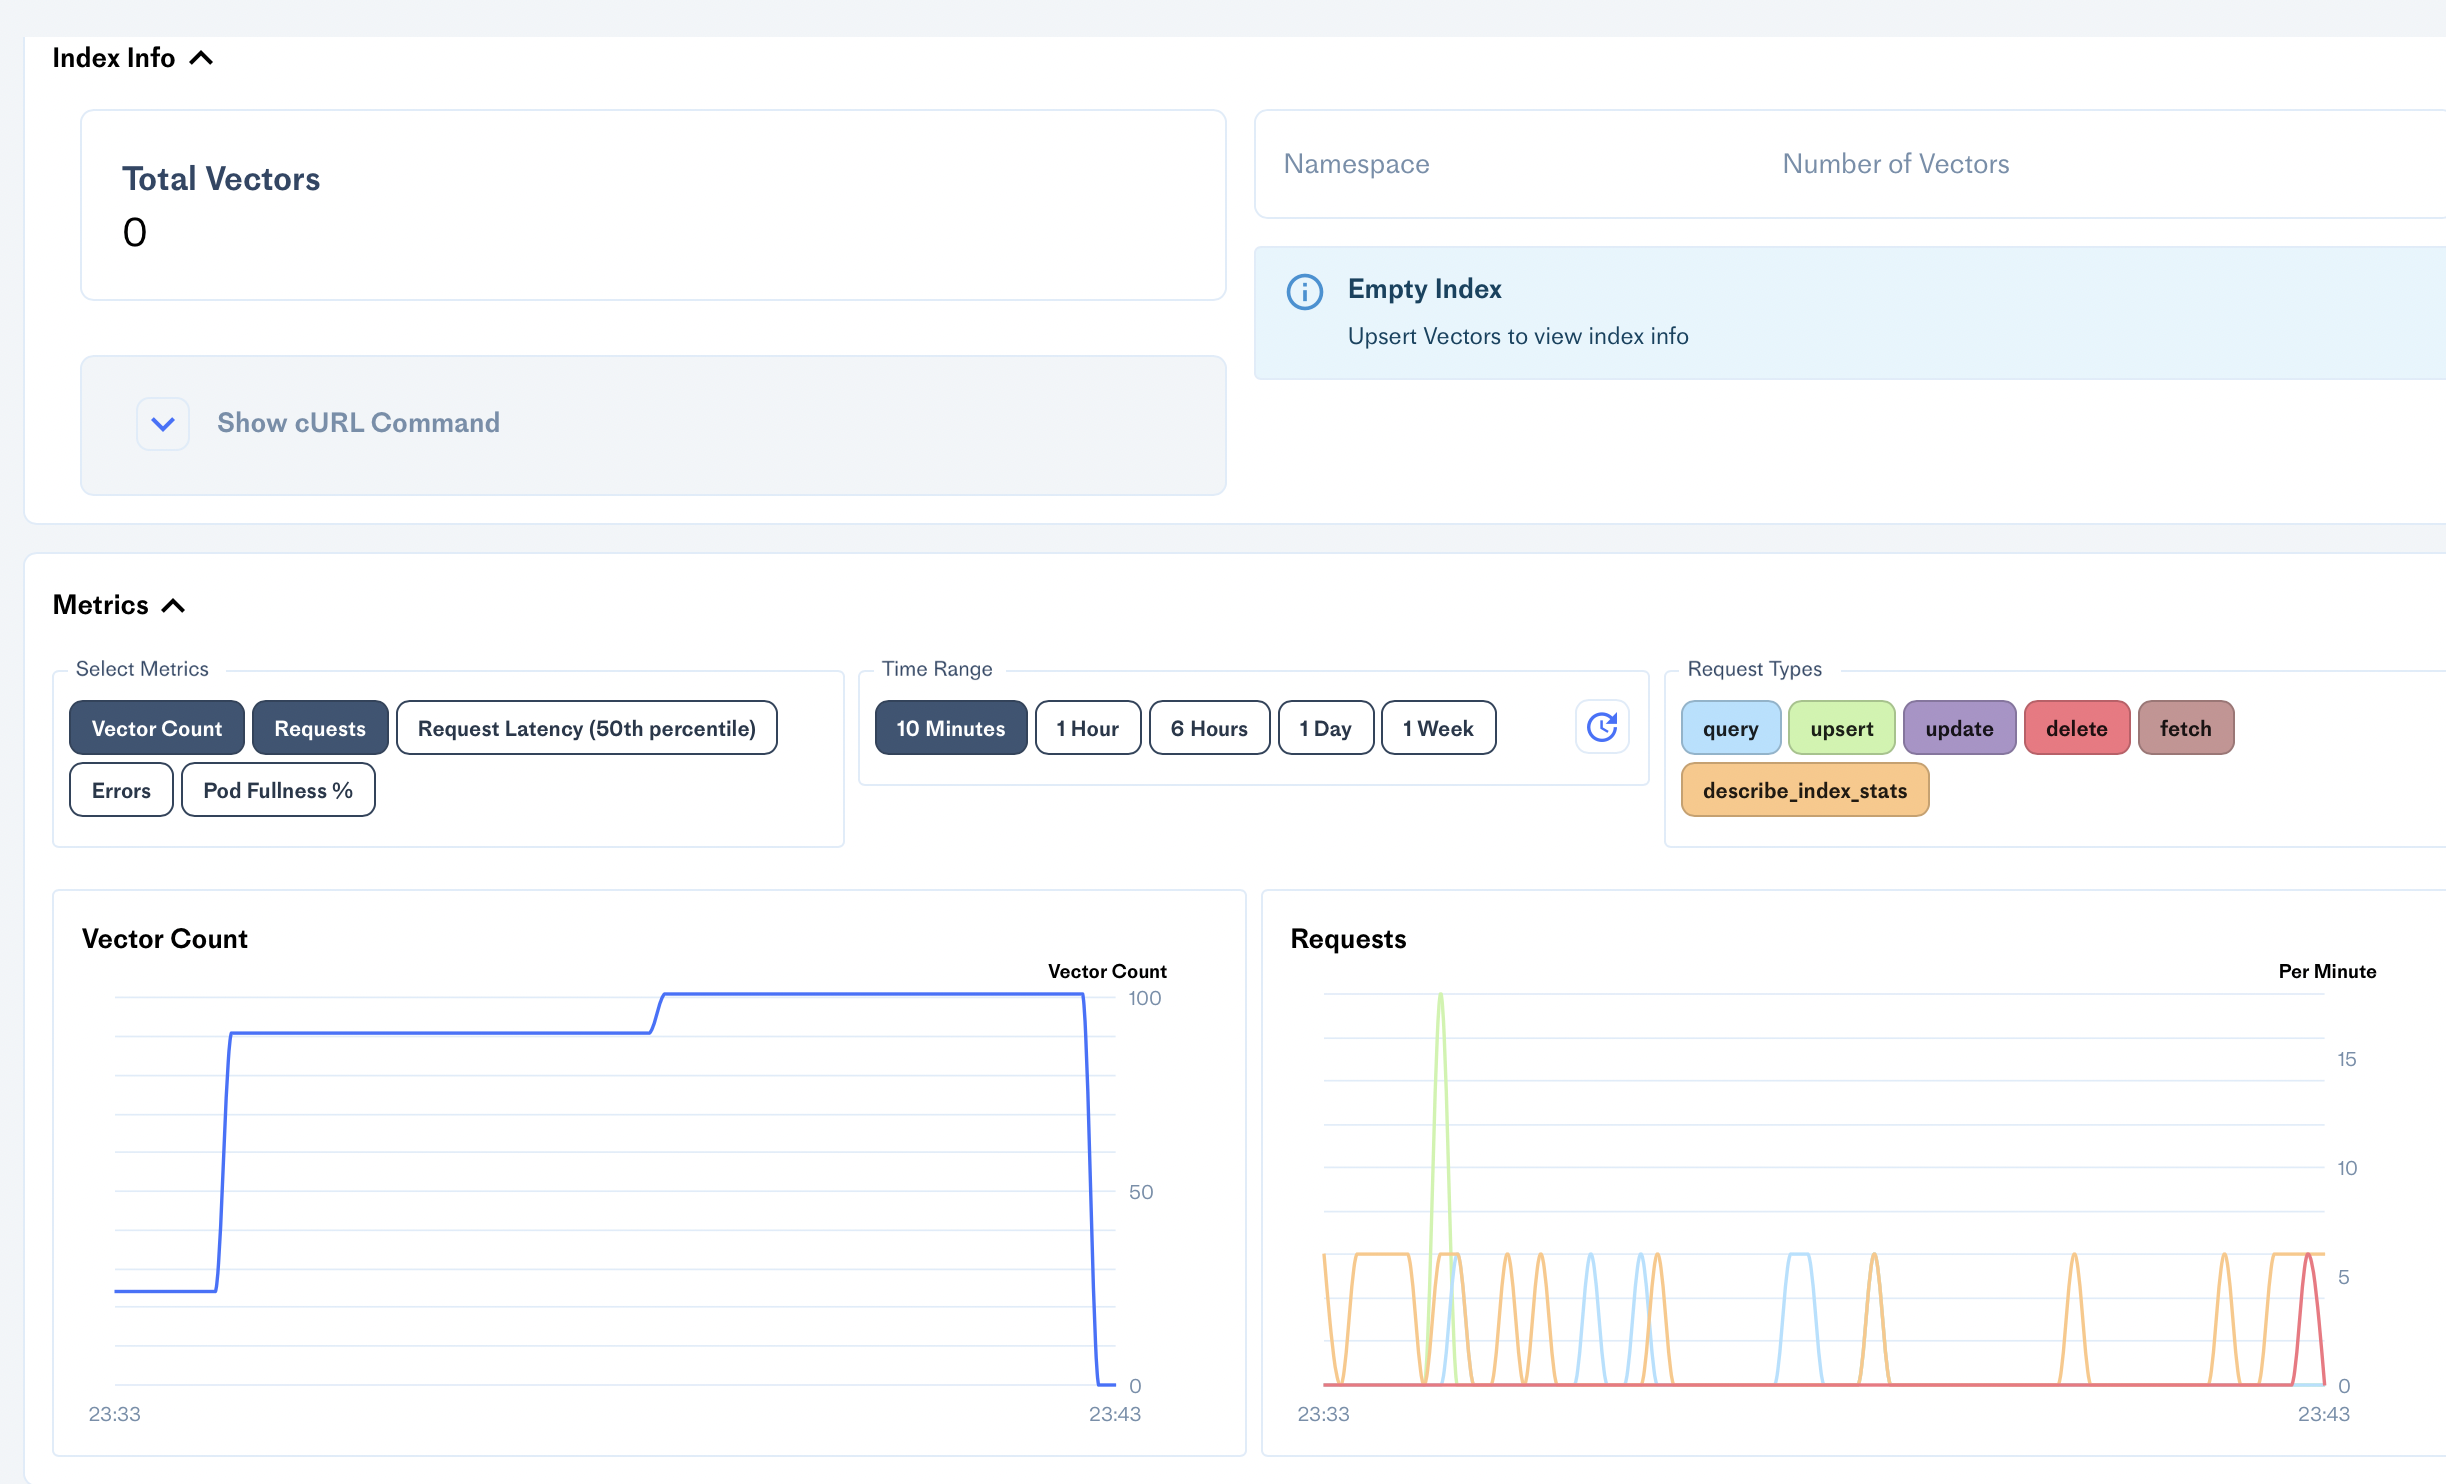Image resolution: width=2446 pixels, height=1484 pixels.
Task: Click the Show cURL Command label
Action: (x=358, y=423)
